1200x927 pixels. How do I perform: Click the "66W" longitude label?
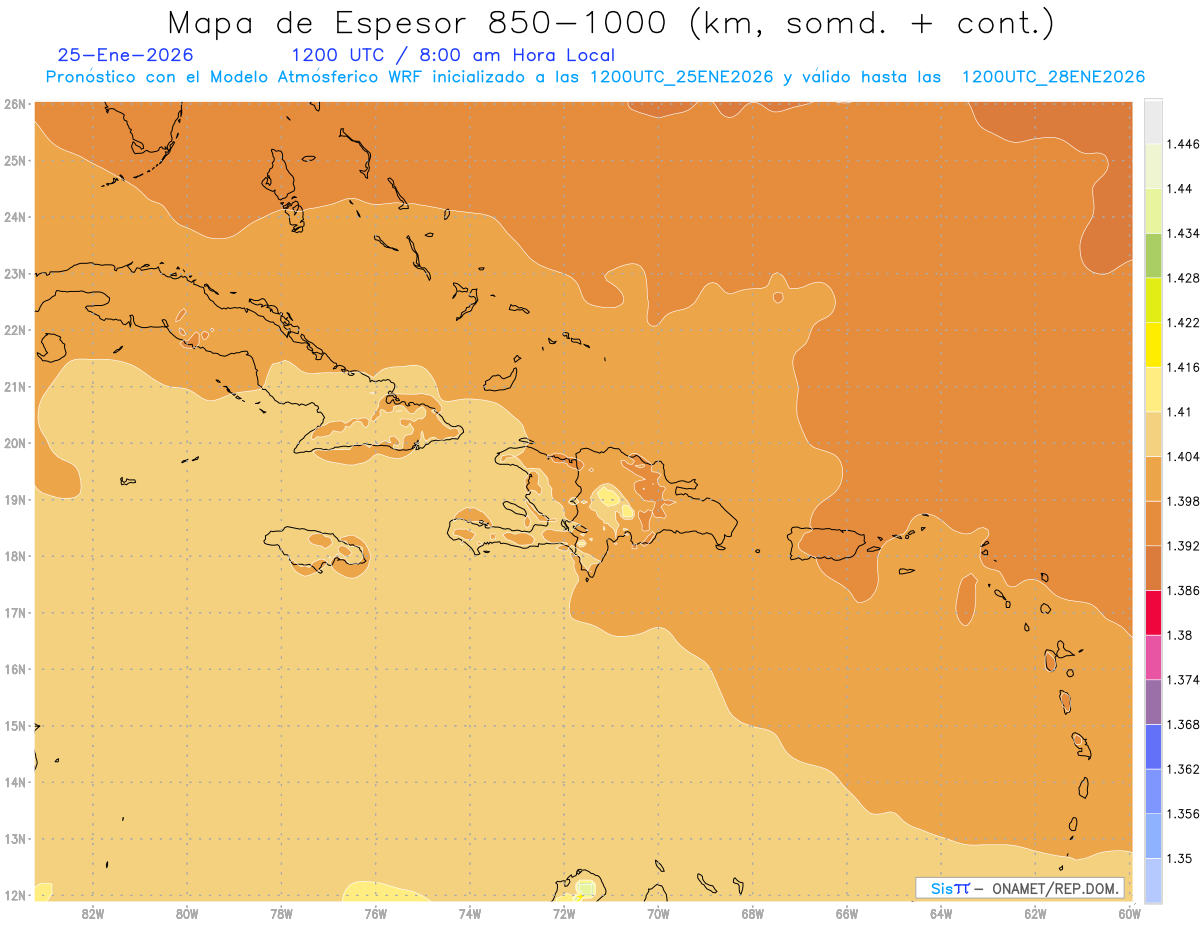coord(846,913)
